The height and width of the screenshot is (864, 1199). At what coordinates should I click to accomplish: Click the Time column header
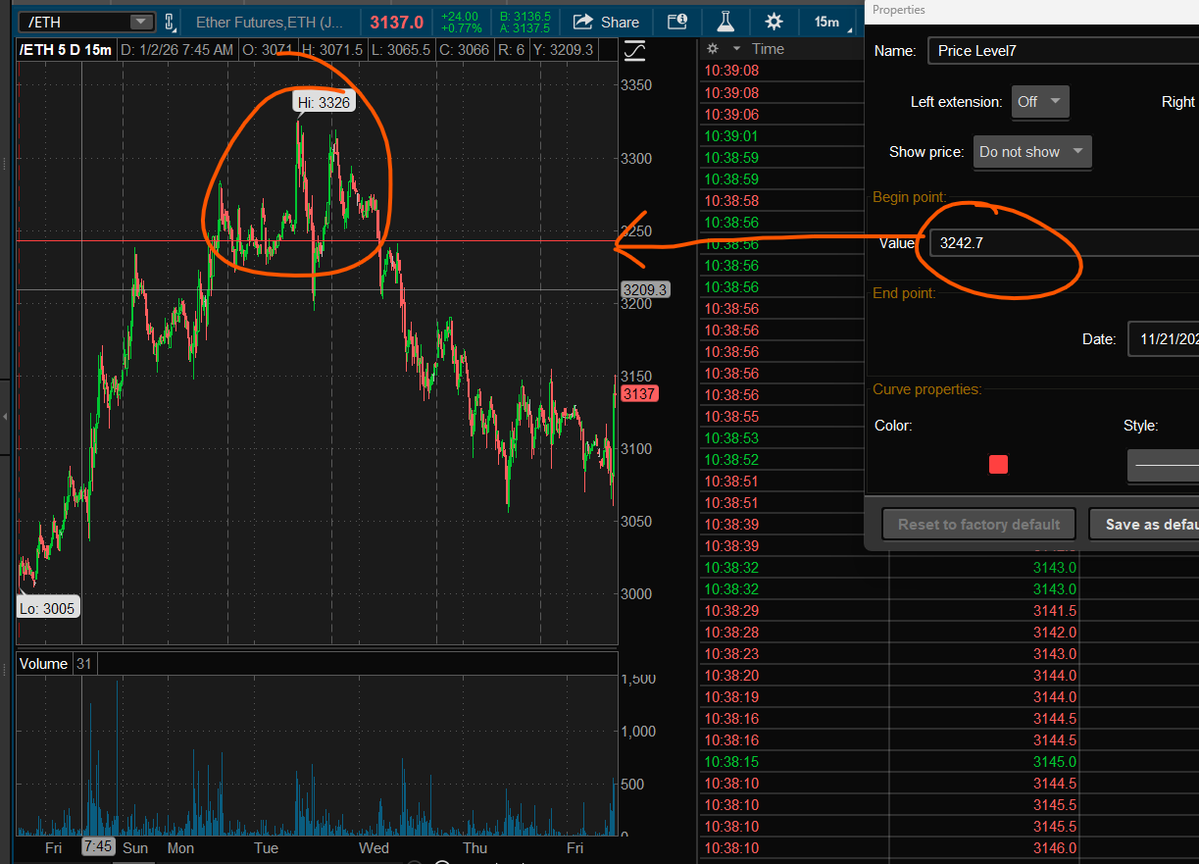pos(768,49)
